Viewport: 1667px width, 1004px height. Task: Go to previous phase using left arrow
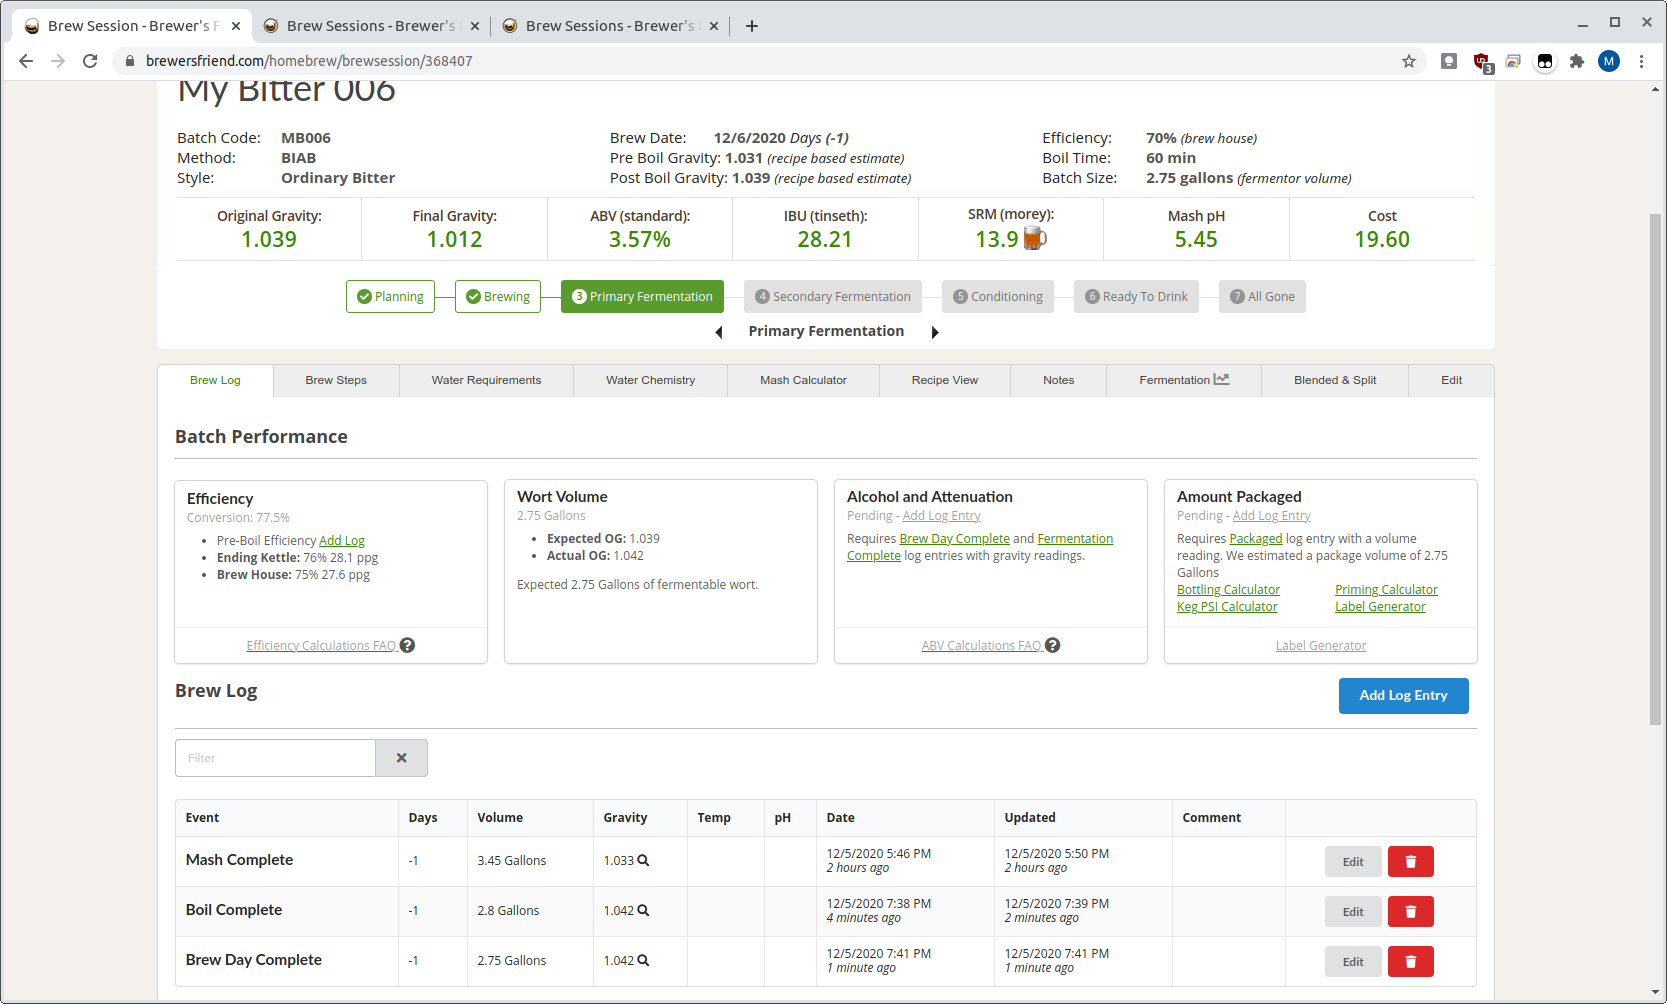coord(718,332)
